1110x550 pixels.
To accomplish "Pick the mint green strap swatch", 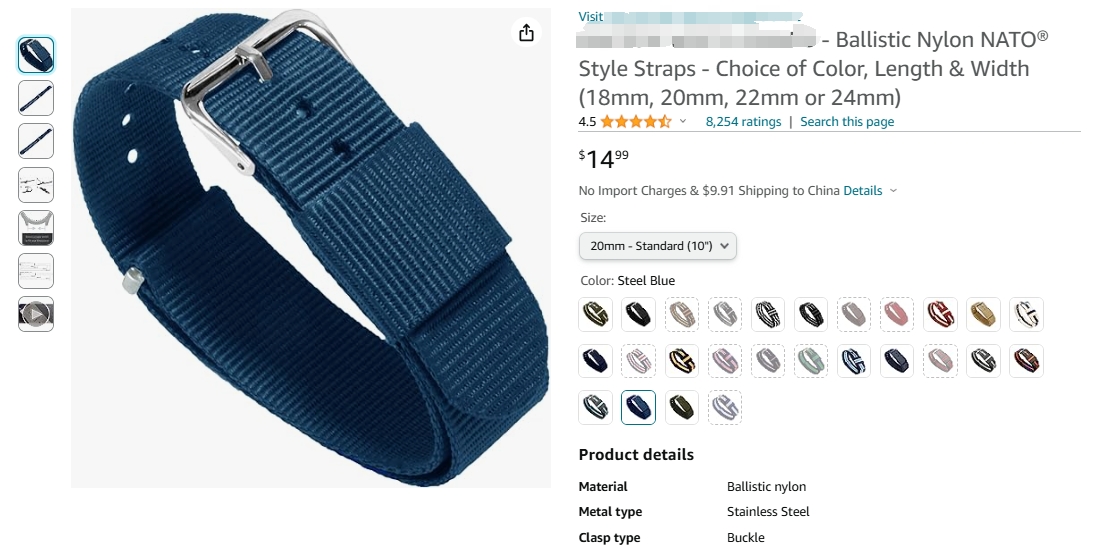I will pos(811,361).
